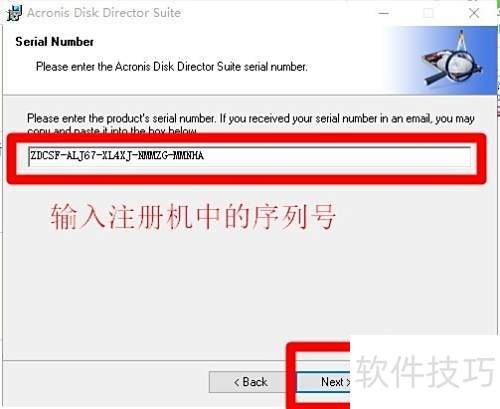Screen dimensions: 500x409
Task: Close the Acronis Disk Director Suite installer
Action: click(474, 13)
